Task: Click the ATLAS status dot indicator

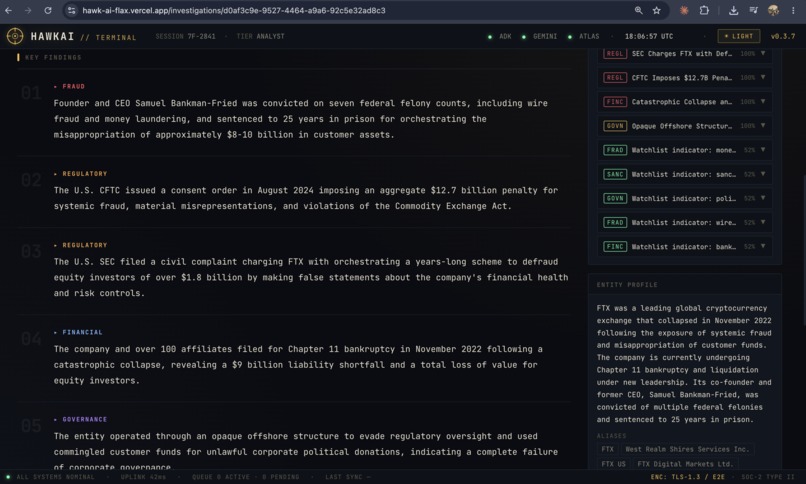Action: [570, 37]
